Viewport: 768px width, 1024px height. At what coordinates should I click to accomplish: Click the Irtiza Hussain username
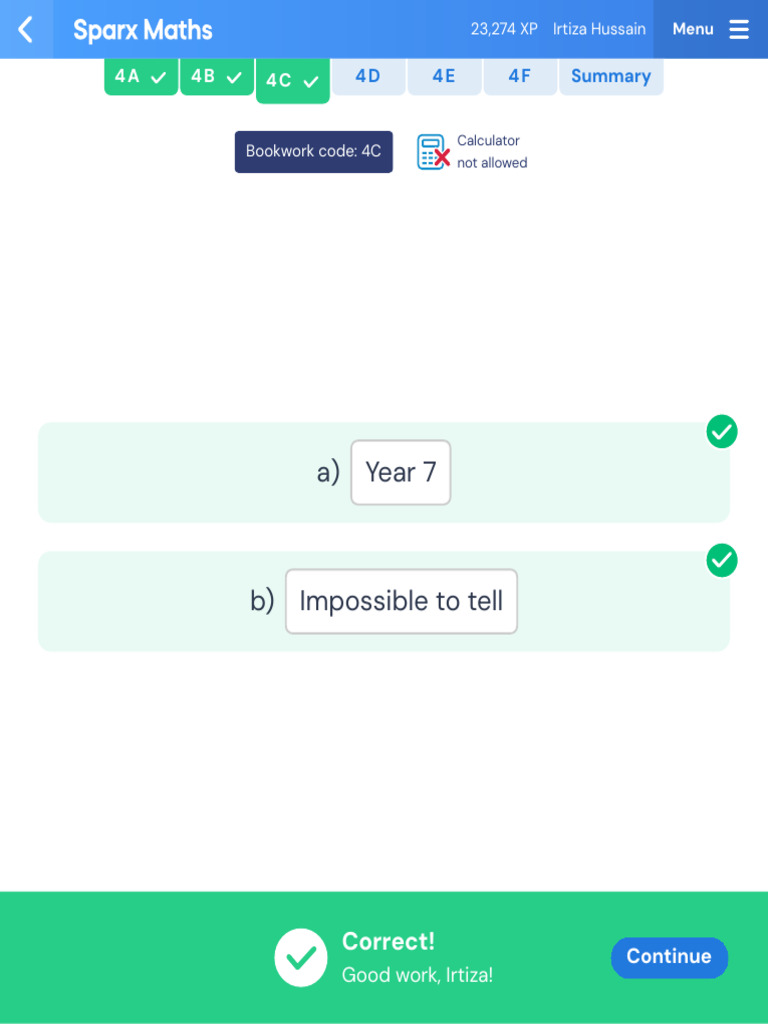599,29
